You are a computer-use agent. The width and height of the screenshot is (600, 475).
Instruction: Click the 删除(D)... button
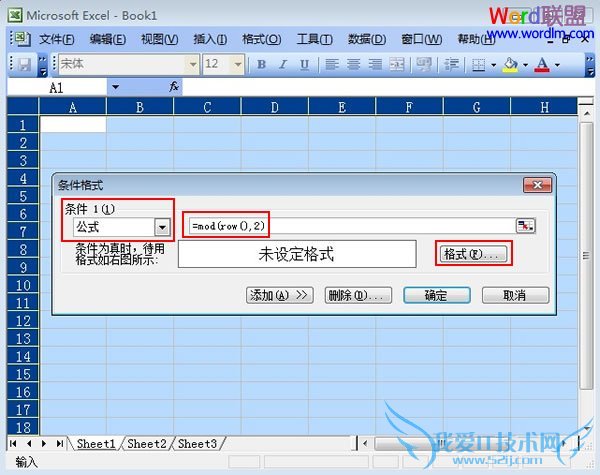[x=358, y=295]
